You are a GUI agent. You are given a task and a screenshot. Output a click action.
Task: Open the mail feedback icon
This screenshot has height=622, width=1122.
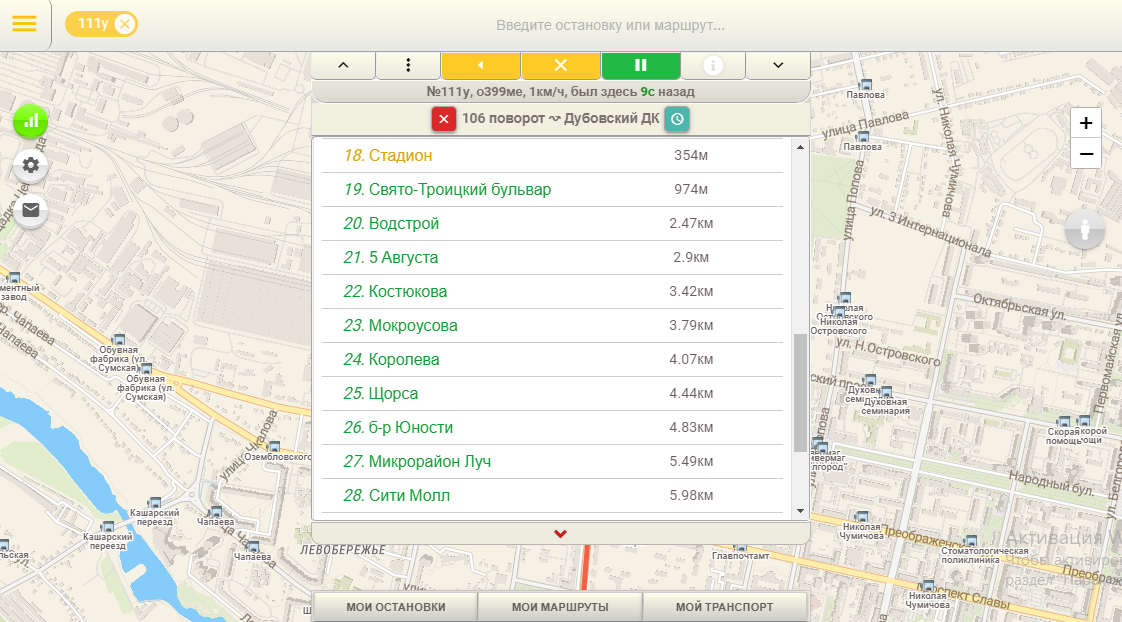[31, 209]
